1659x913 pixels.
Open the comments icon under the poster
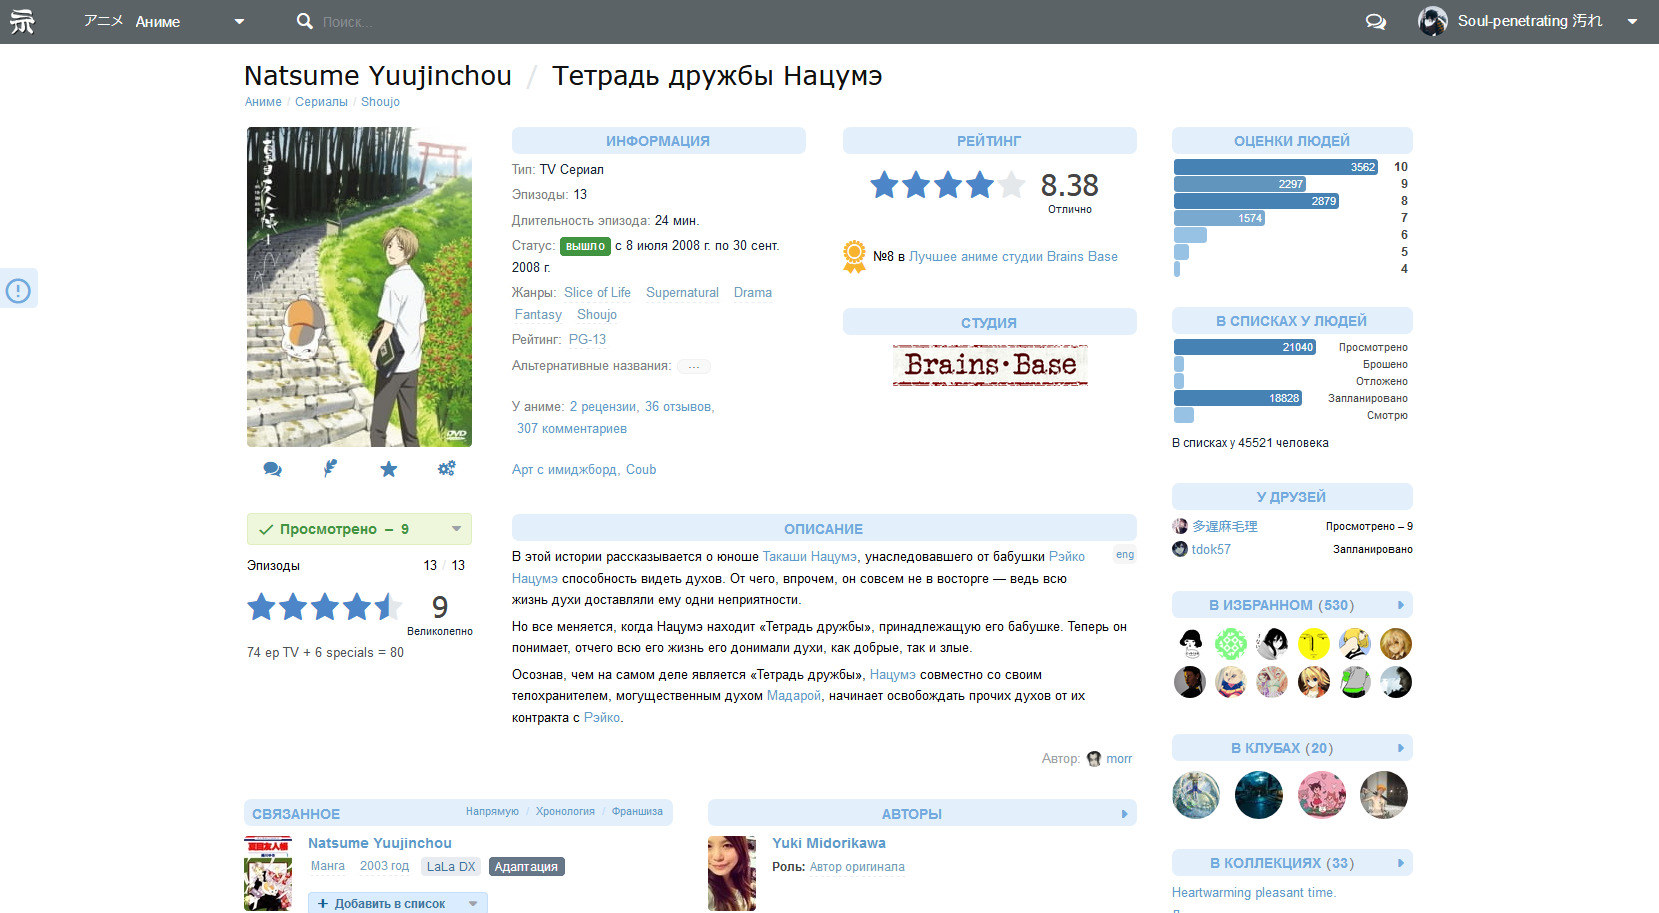[272, 468]
